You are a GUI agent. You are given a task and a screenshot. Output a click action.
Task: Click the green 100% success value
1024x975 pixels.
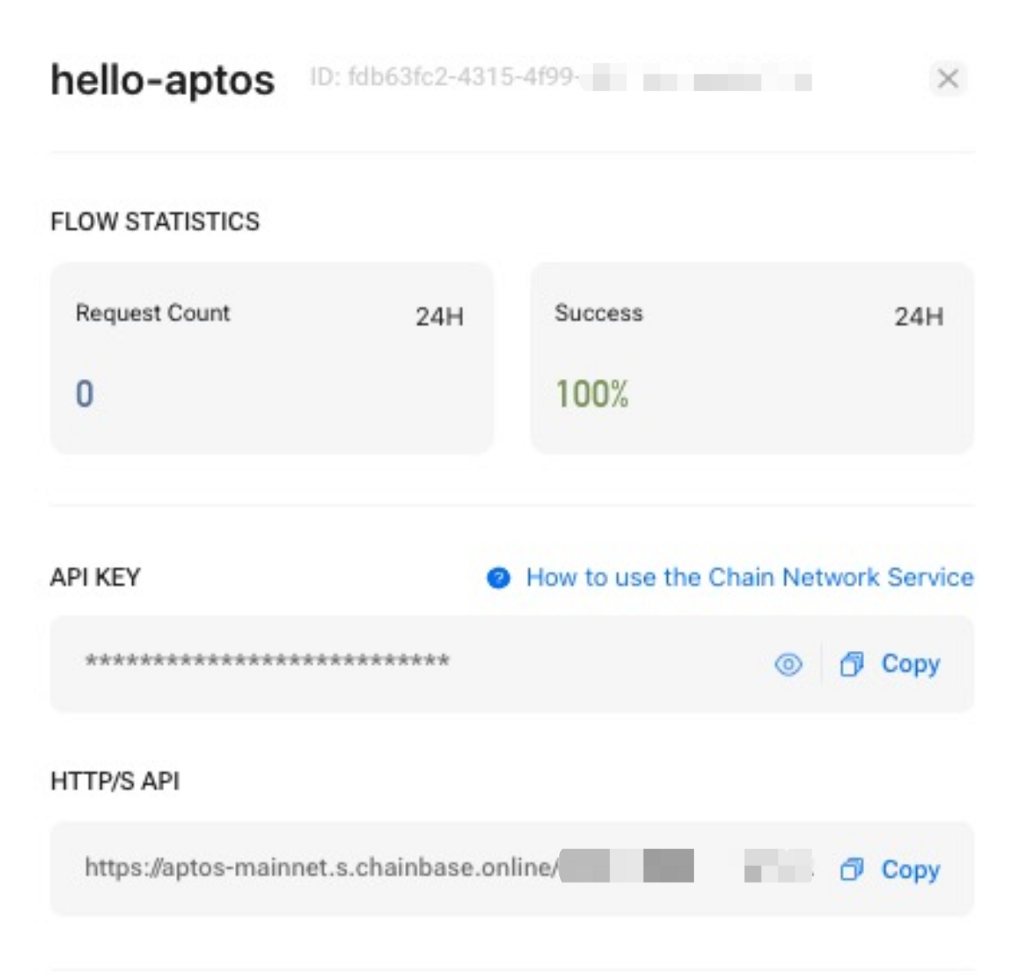(x=592, y=394)
